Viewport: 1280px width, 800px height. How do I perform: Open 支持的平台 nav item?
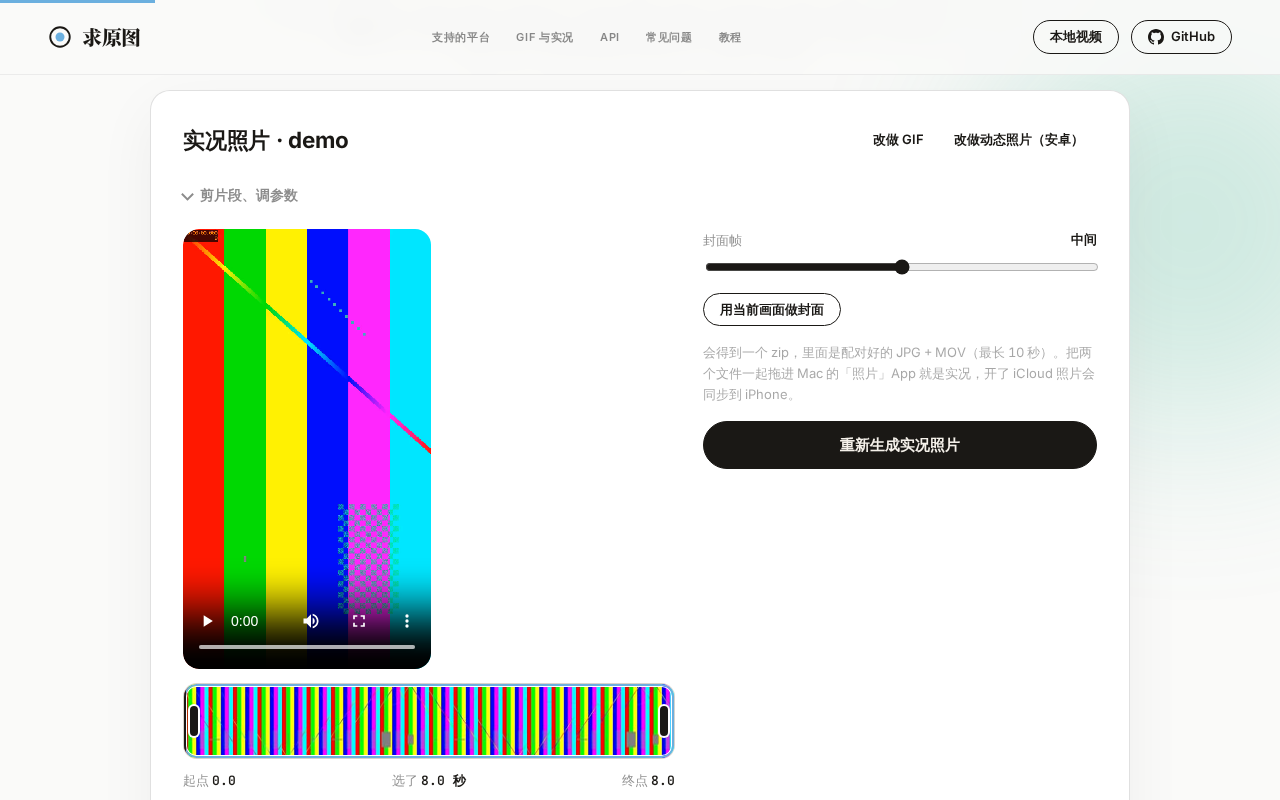click(461, 37)
